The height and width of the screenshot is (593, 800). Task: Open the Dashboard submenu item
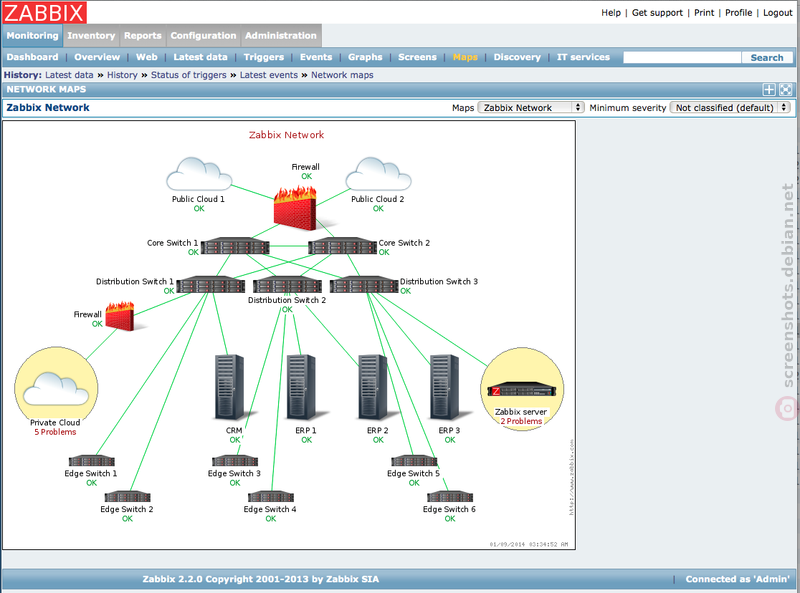pyautogui.click(x=33, y=57)
